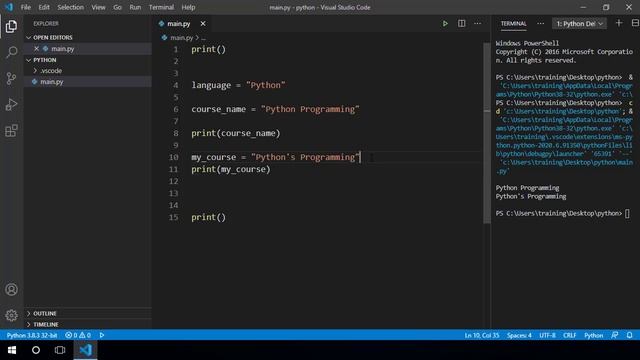Open the feedback icon in status bar
Viewport: 640px width, 360px height.
tap(615, 335)
